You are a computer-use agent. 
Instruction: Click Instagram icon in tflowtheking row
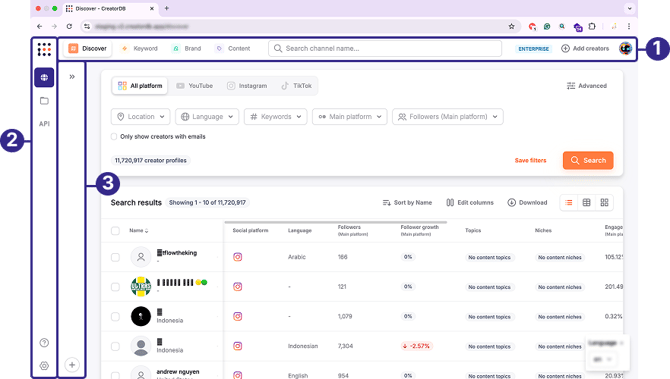click(x=238, y=257)
